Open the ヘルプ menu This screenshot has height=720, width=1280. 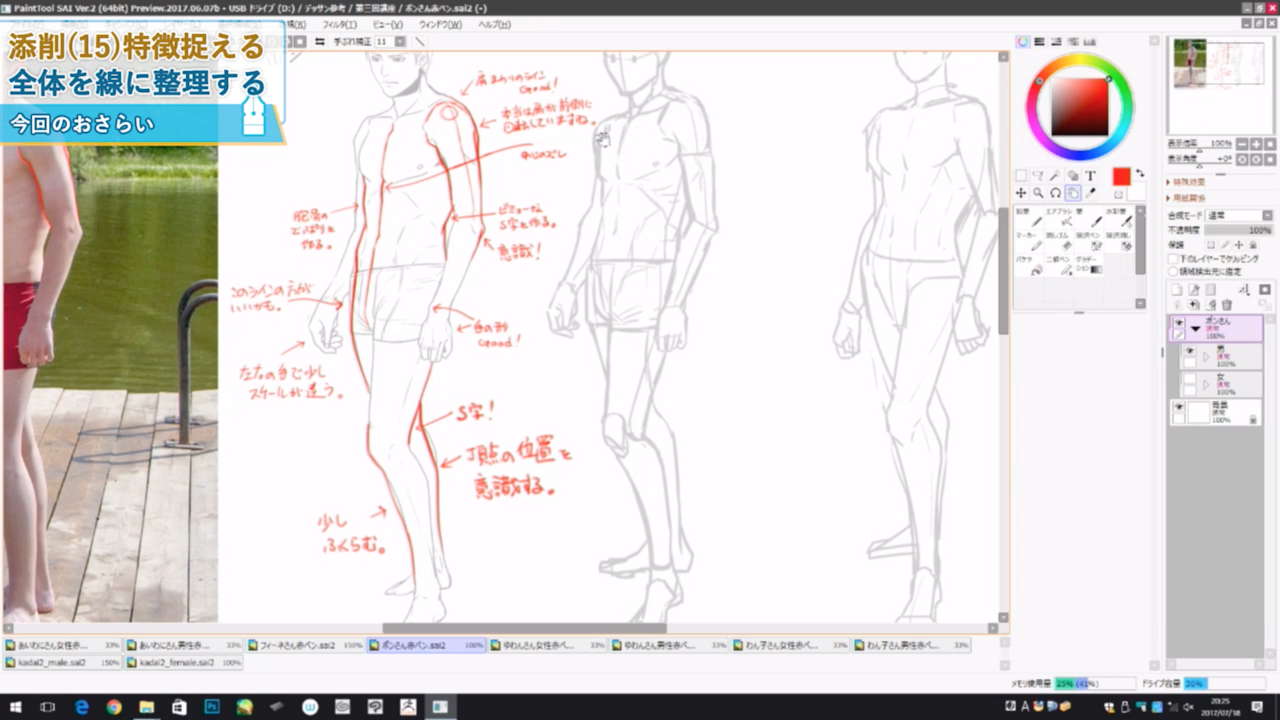[x=494, y=24]
